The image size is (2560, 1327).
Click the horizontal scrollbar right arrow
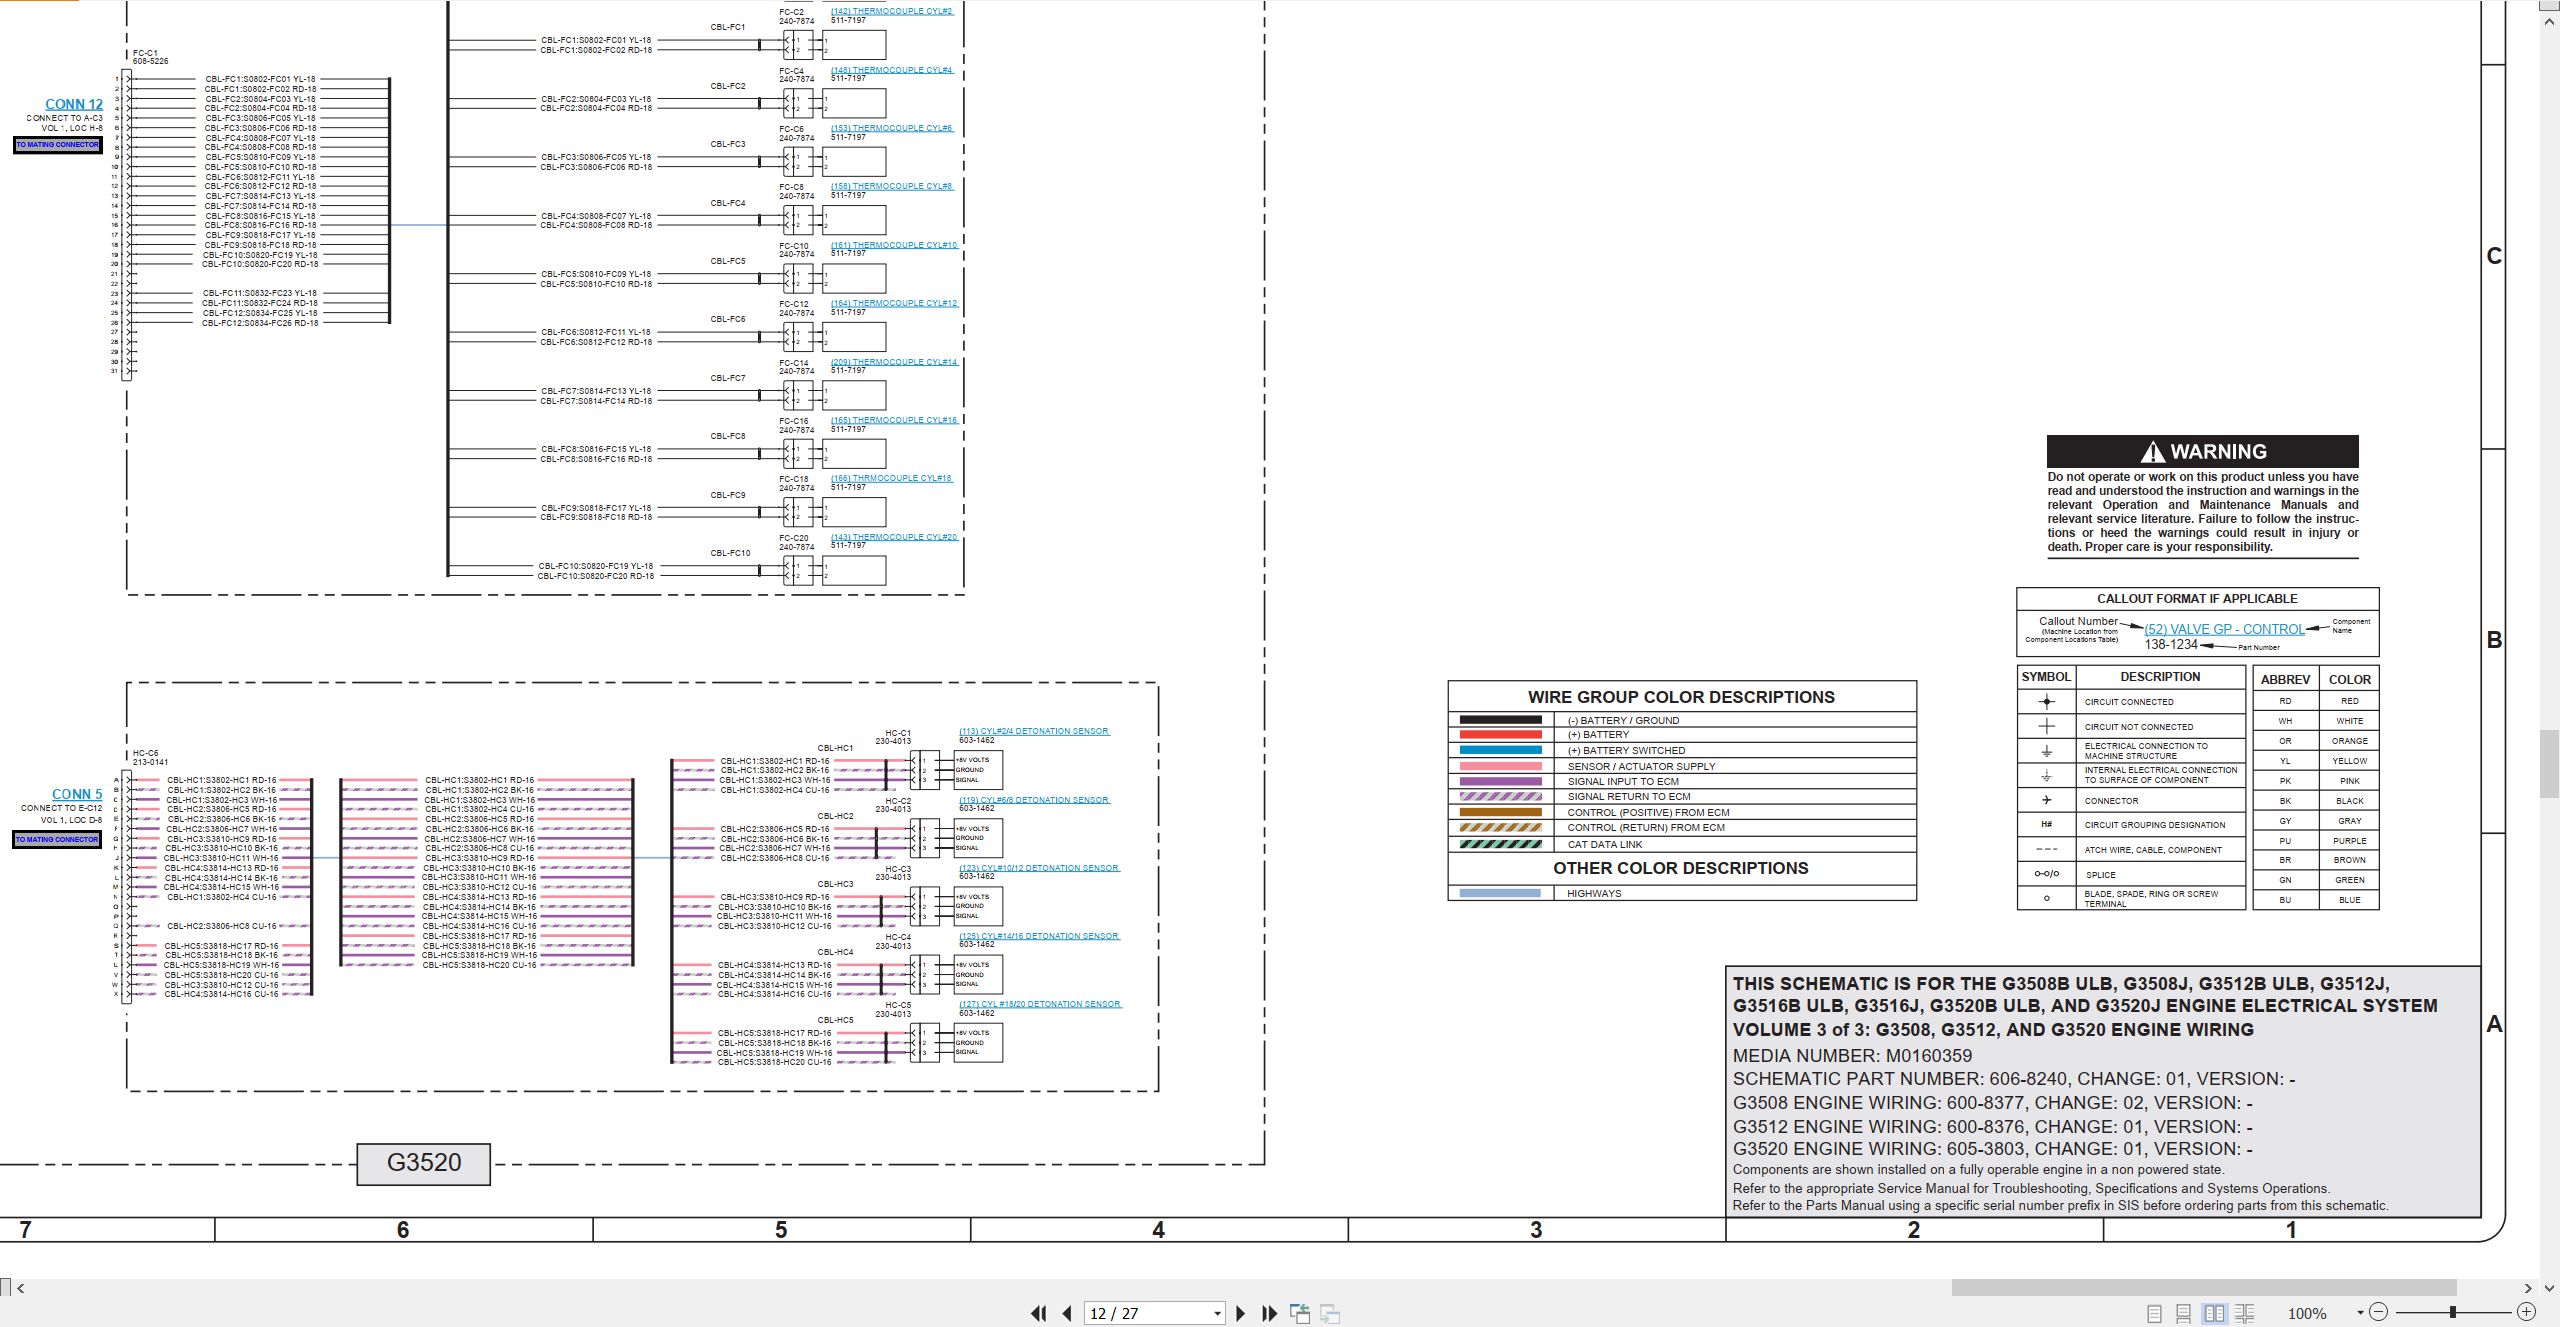tap(2528, 1288)
